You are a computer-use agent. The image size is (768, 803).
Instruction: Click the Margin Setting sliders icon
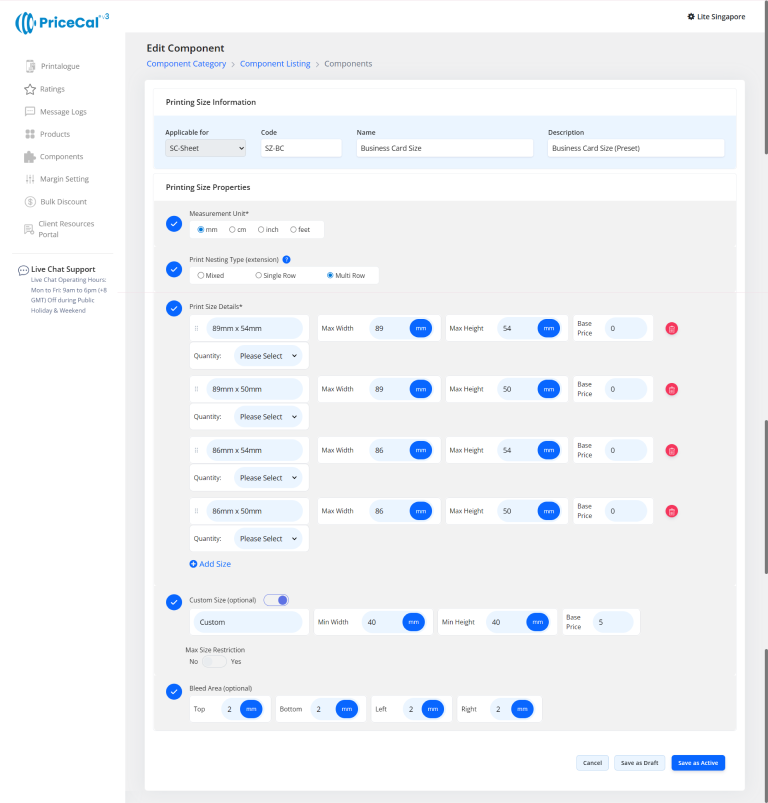point(30,179)
